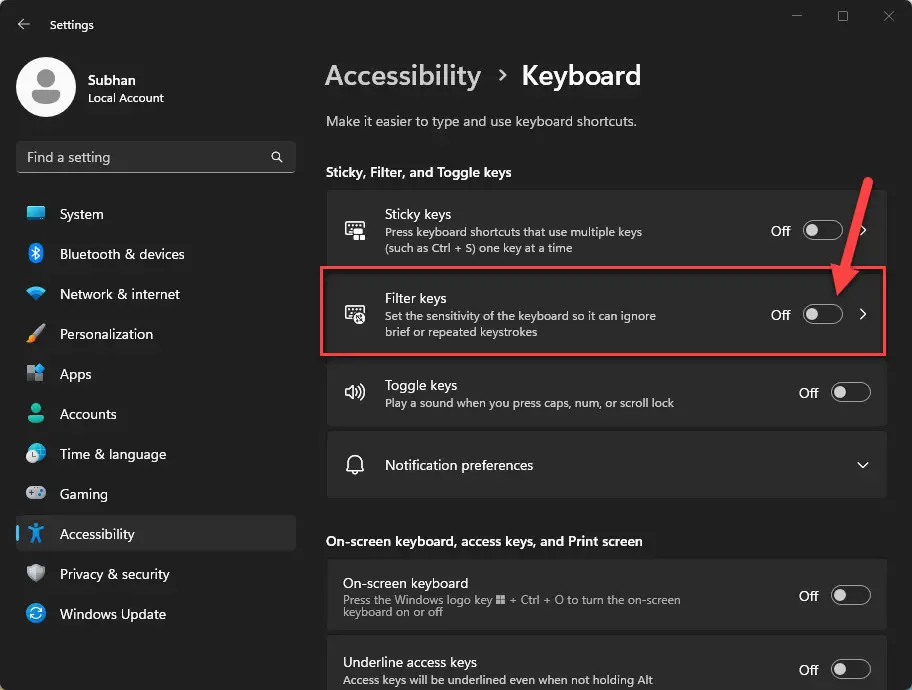Click the Windows Update refresh icon
This screenshot has height=690, width=912.
pyautogui.click(x=36, y=613)
